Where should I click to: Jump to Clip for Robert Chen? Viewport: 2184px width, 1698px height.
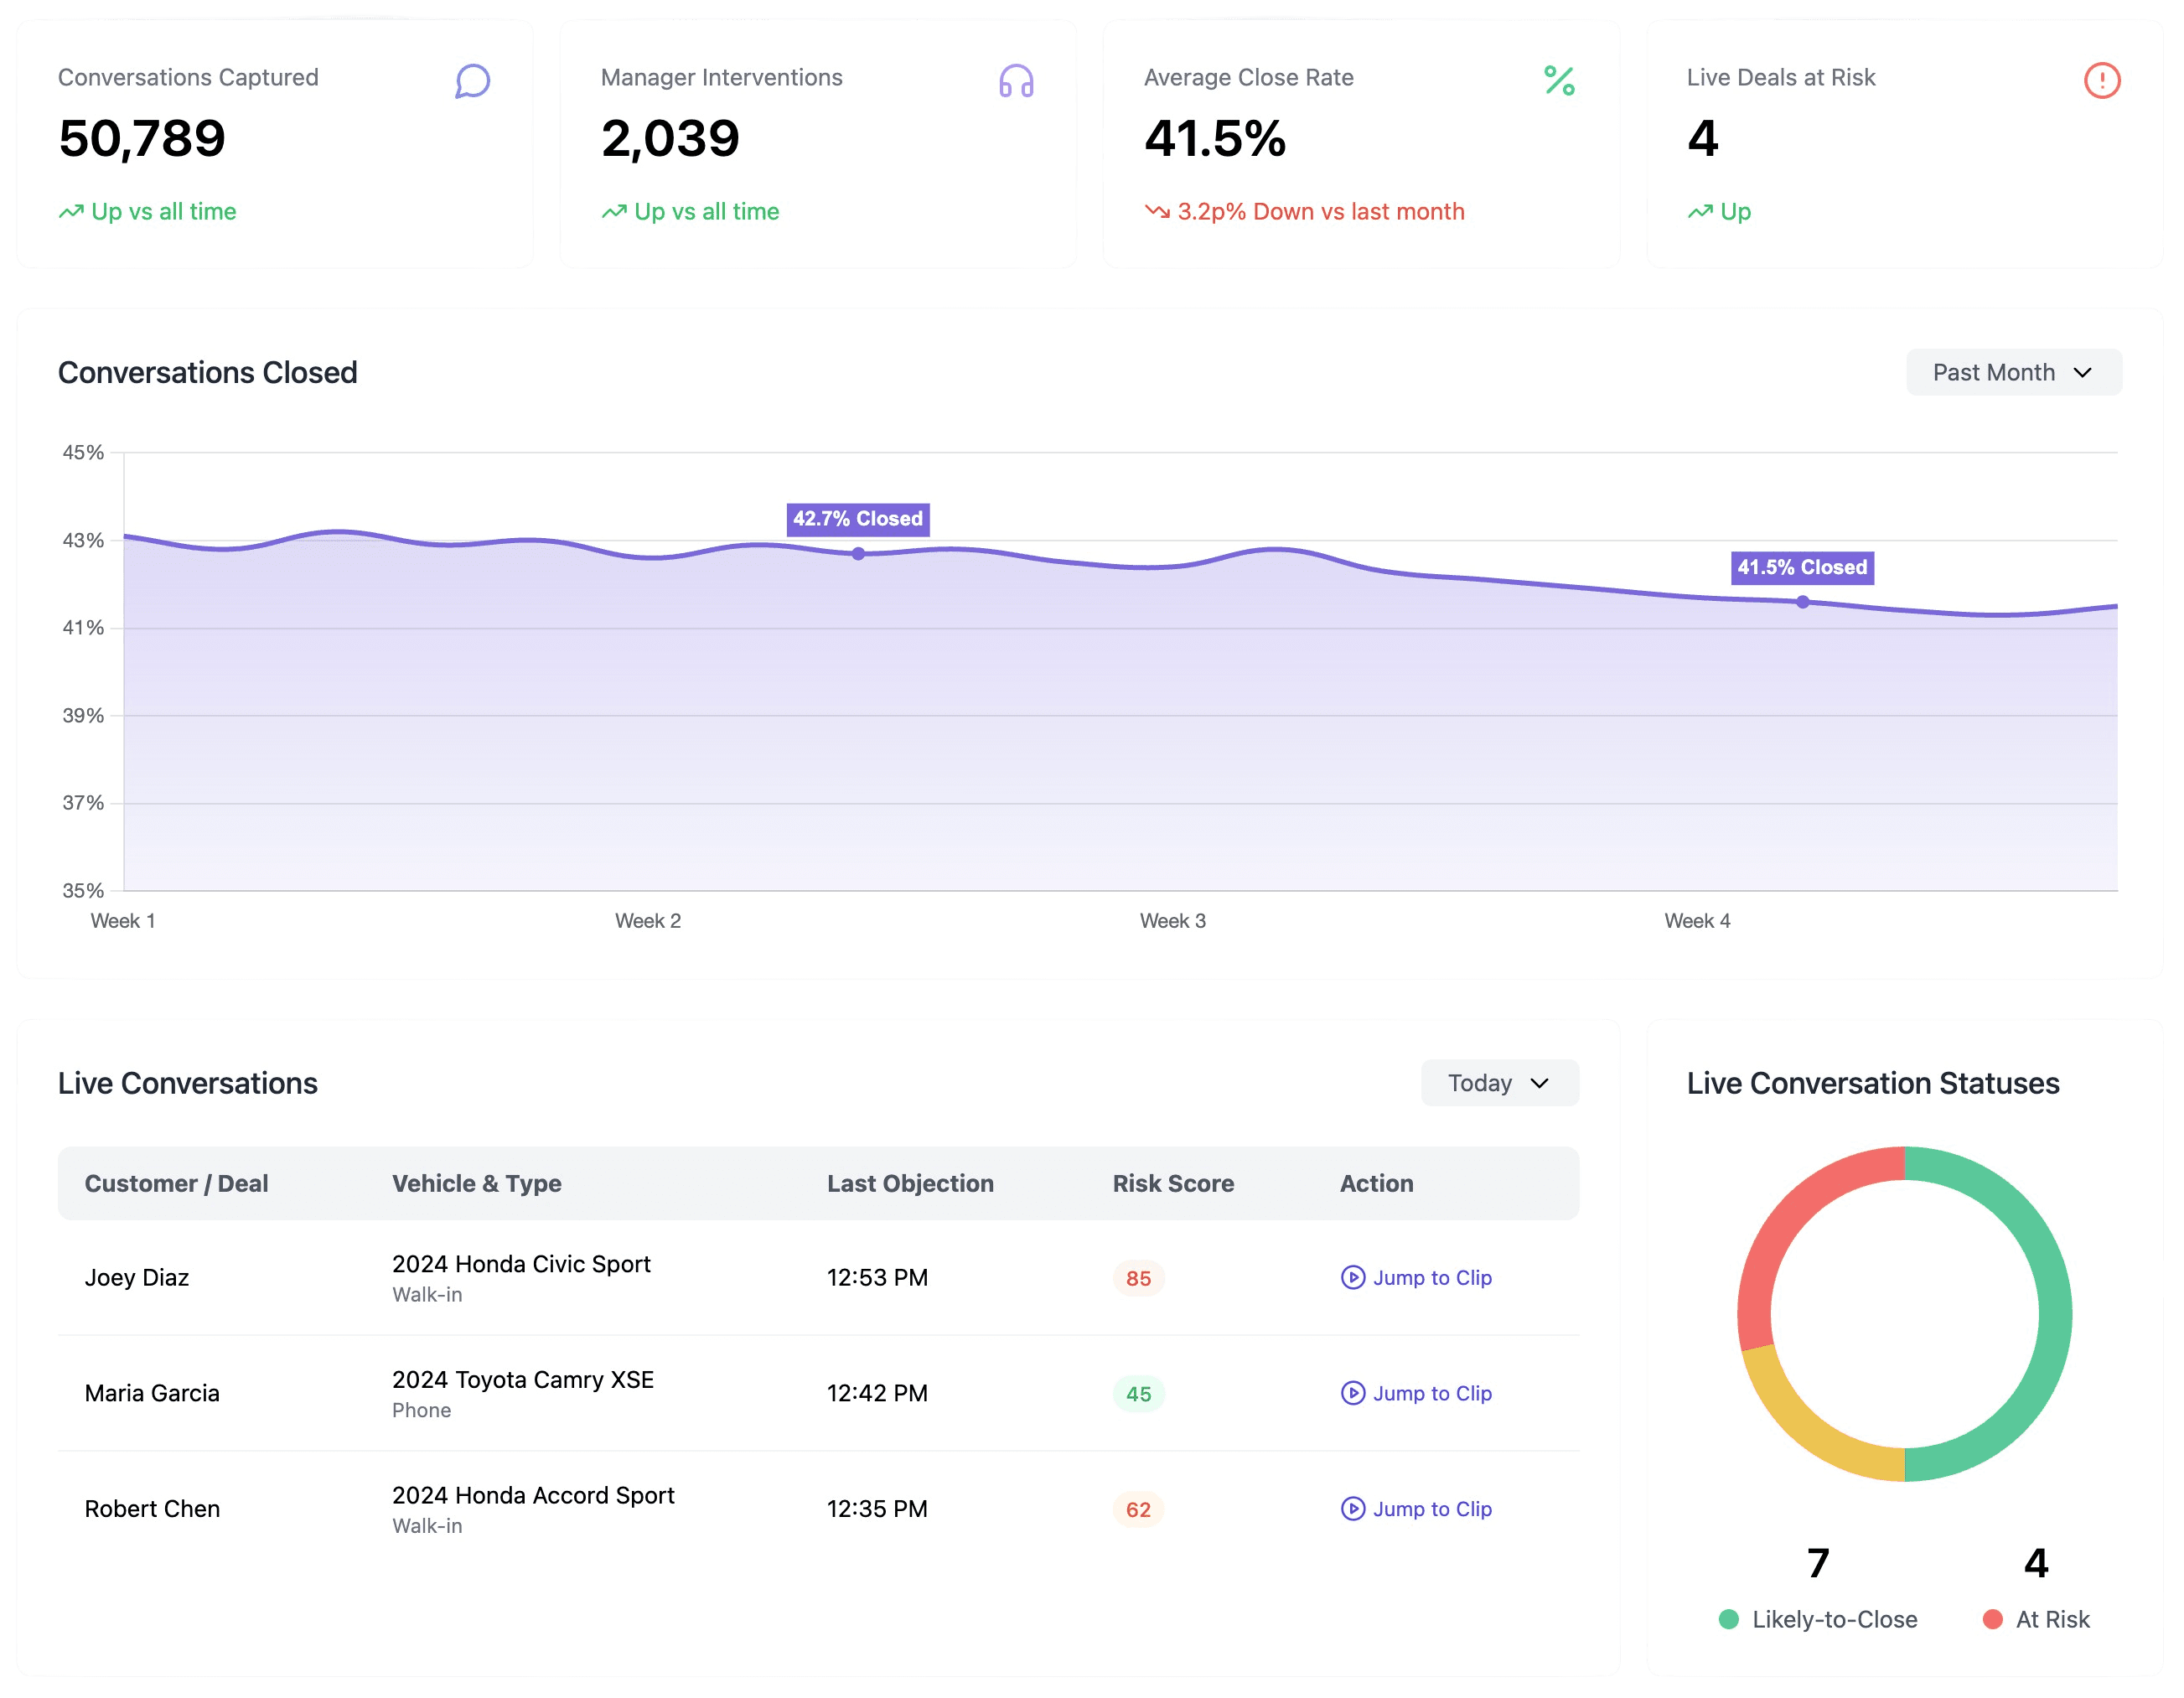[x=1416, y=1510]
